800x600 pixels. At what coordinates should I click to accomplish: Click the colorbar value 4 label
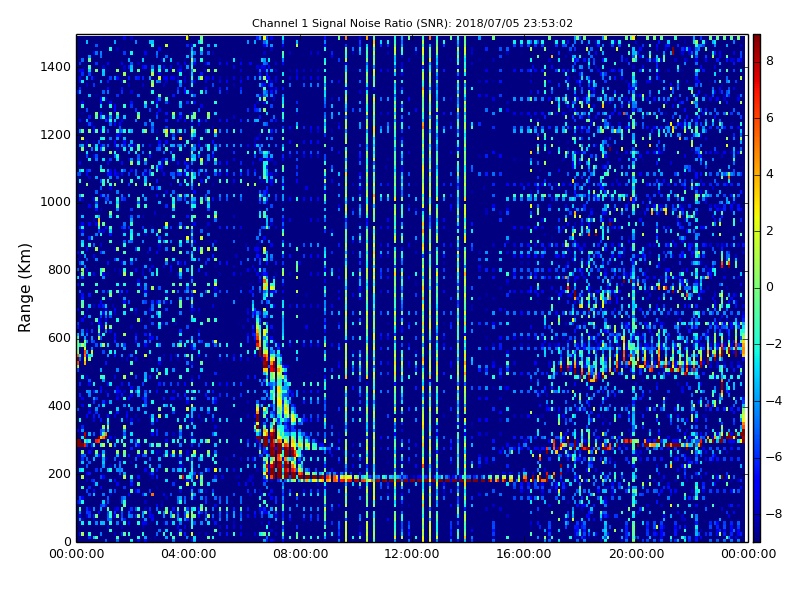(x=770, y=174)
